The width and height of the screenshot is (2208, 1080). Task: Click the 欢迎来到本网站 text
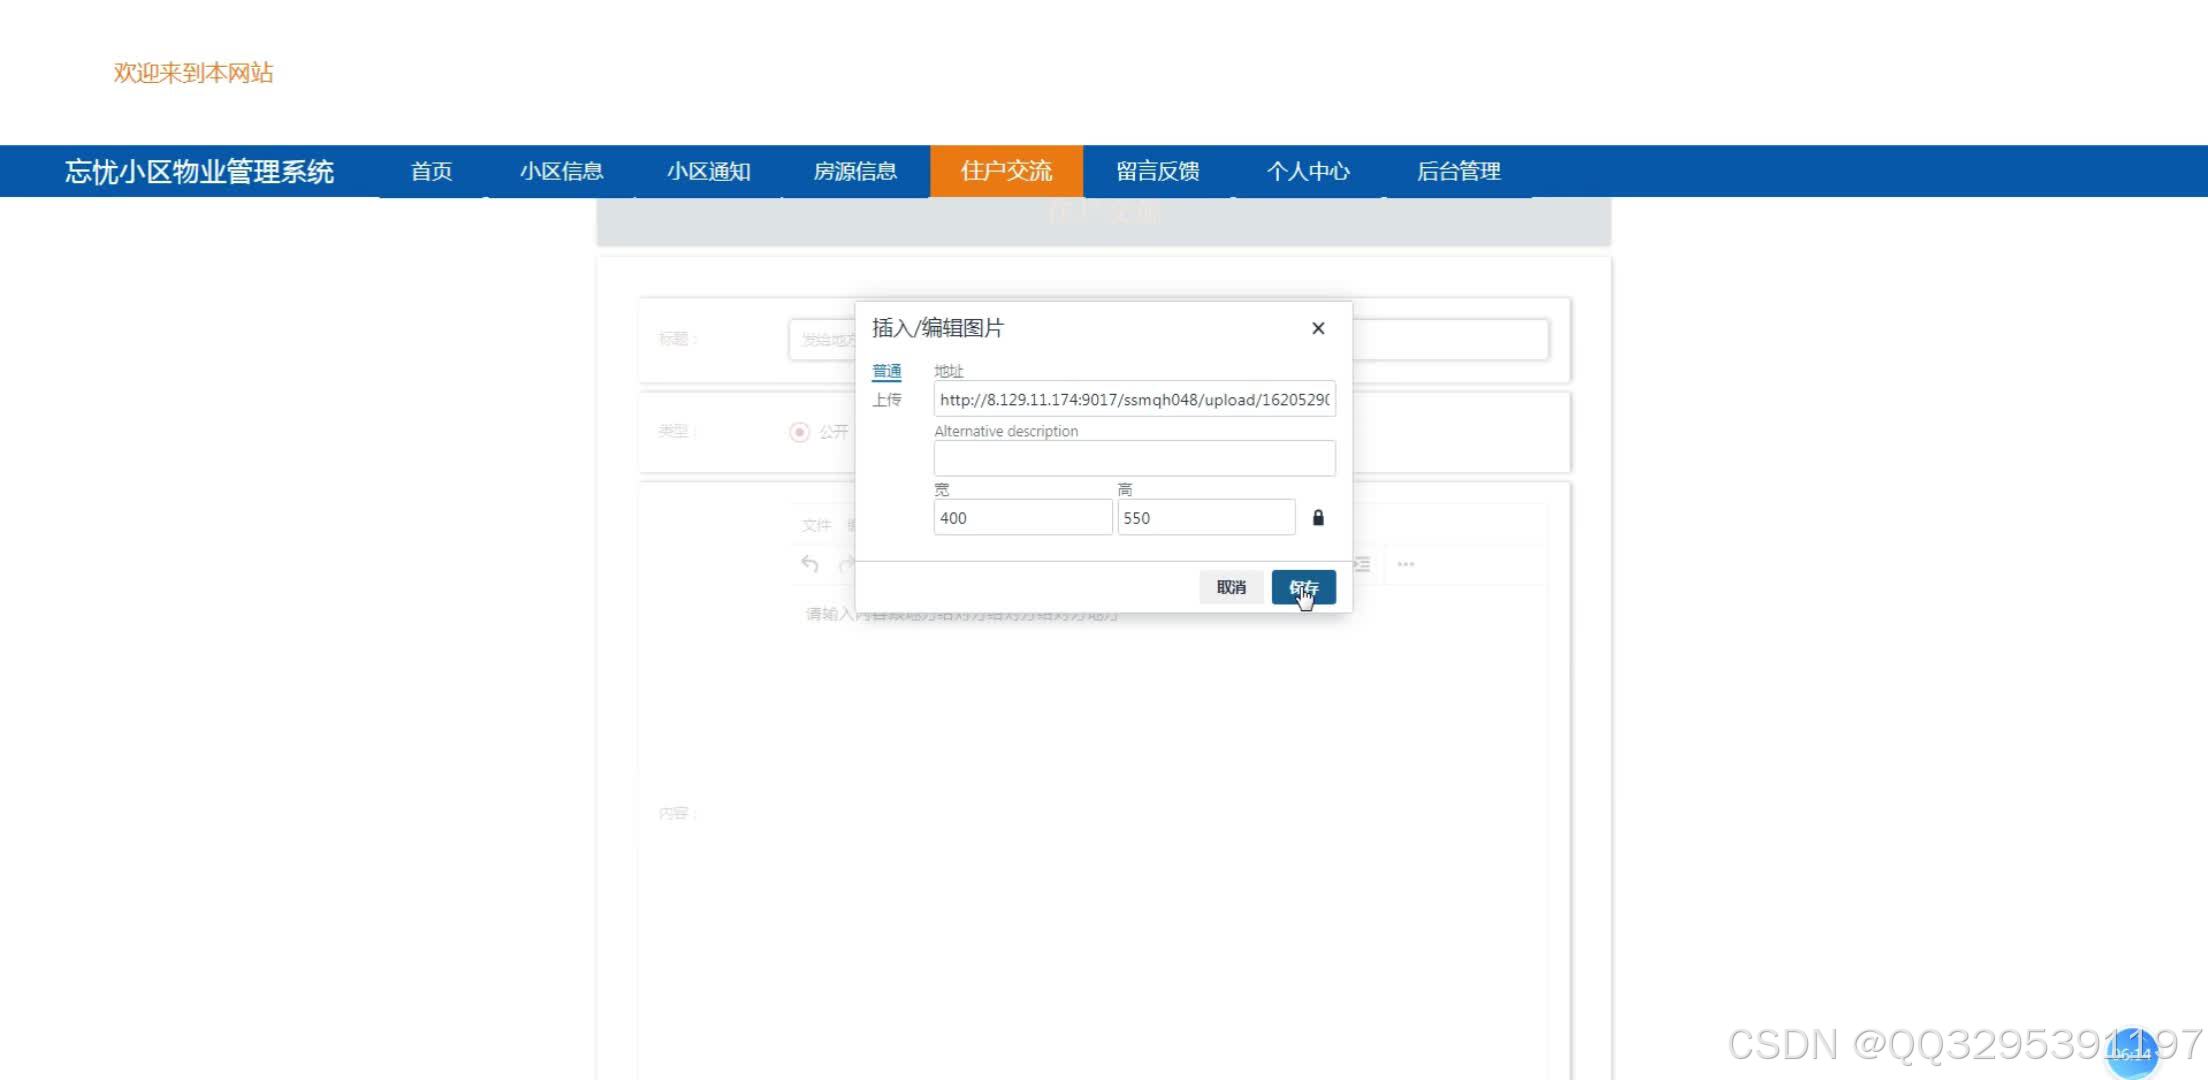193,72
